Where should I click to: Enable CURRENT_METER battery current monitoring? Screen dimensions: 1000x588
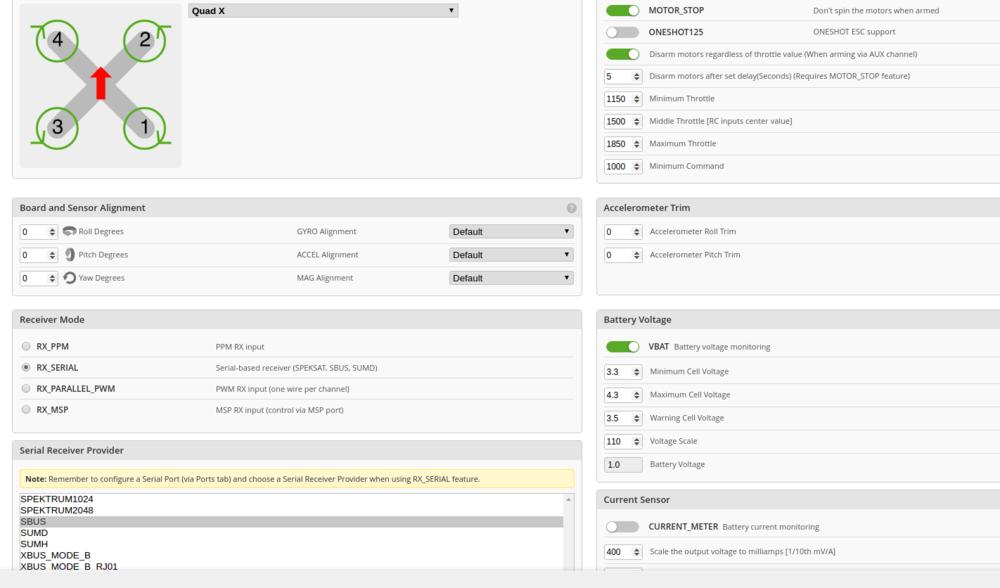(622, 527)
